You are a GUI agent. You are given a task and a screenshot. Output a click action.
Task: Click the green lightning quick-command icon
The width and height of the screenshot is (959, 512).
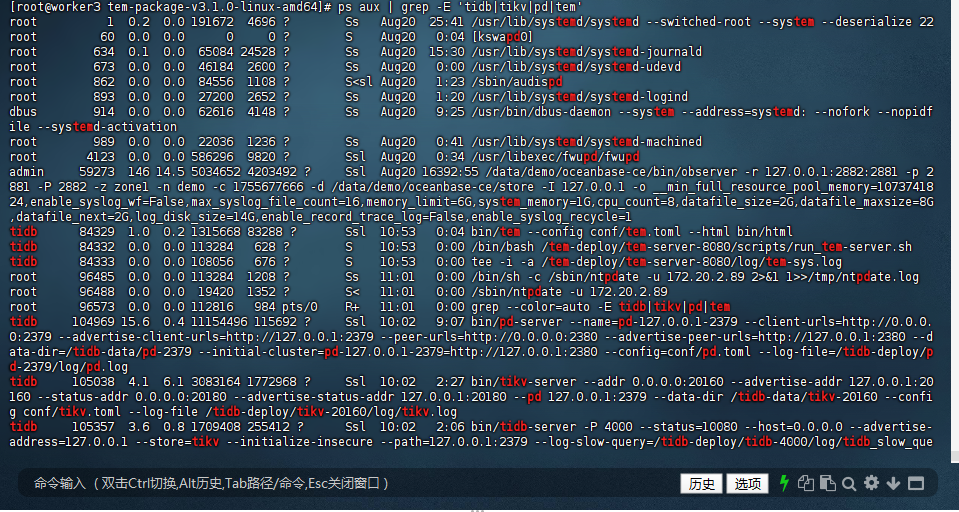tap(784, 483)
